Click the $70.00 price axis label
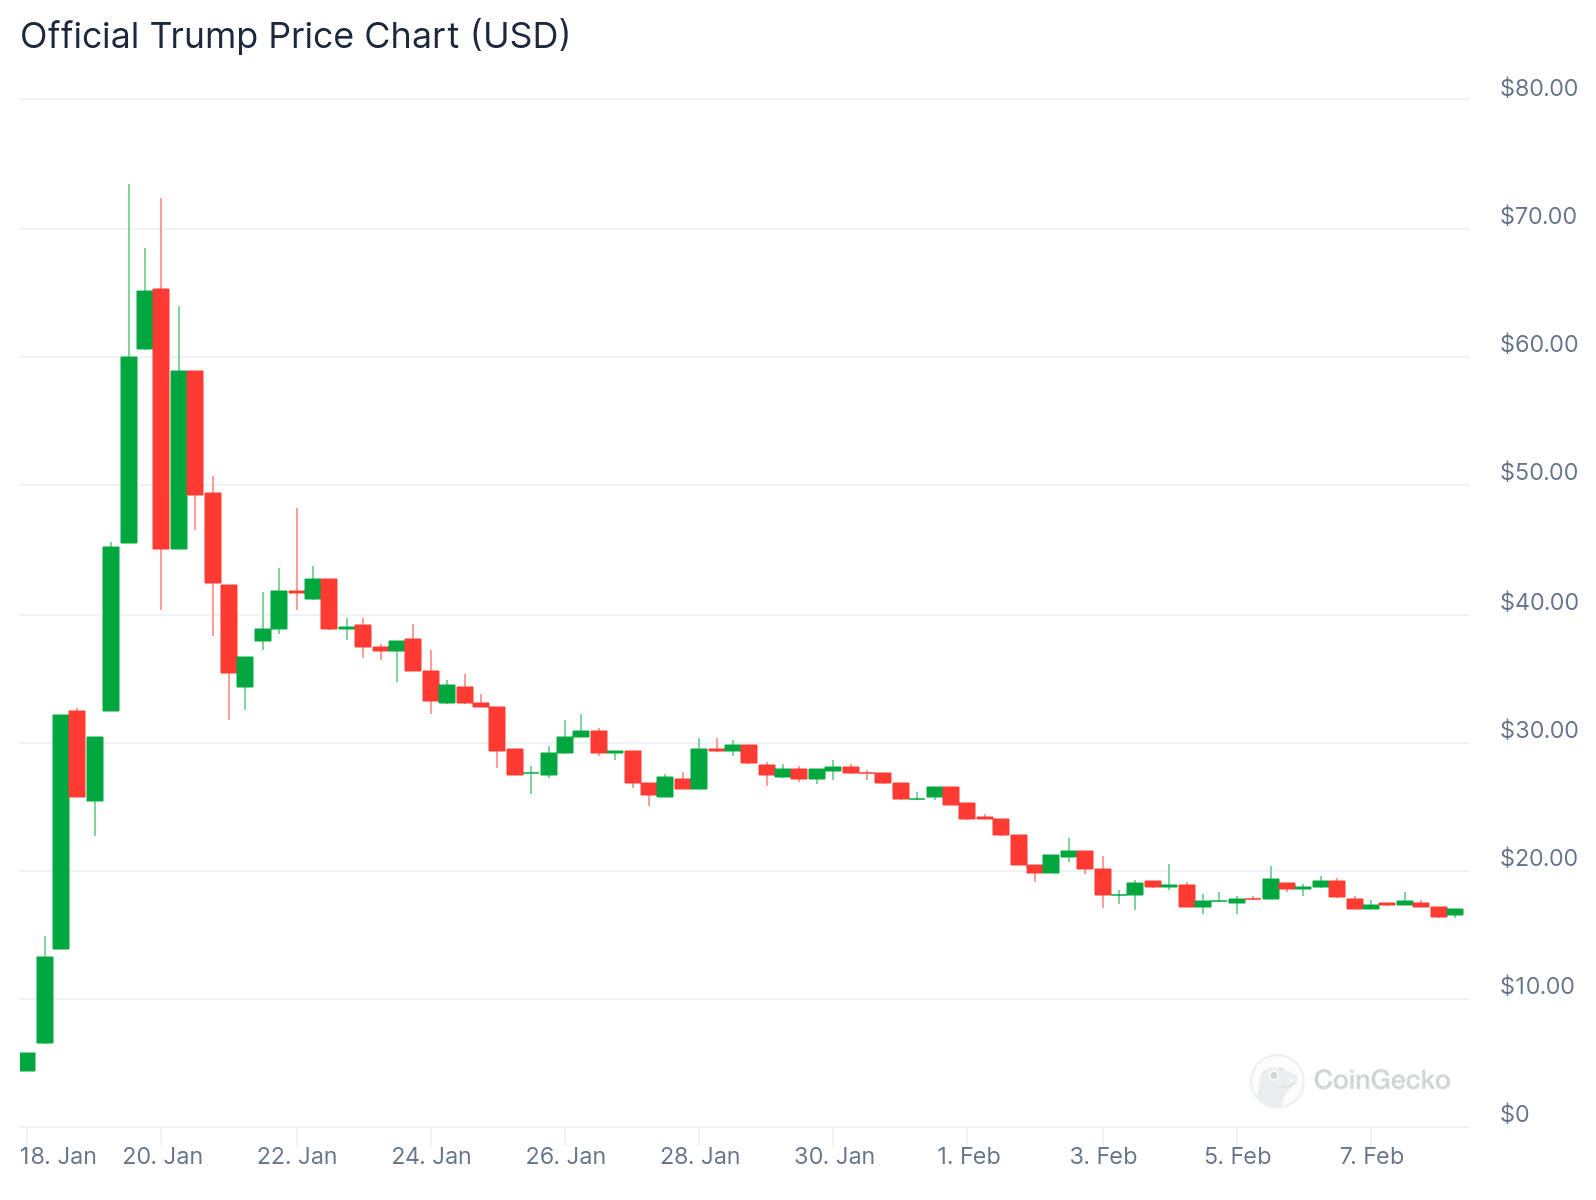This screenshot has width=1596, height=1200. coord(1538,216)
